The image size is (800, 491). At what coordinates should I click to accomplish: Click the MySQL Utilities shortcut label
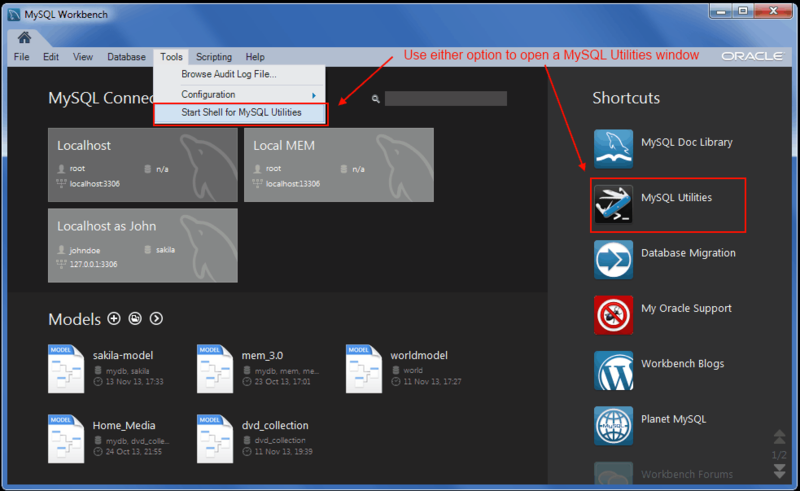(676, 198)
